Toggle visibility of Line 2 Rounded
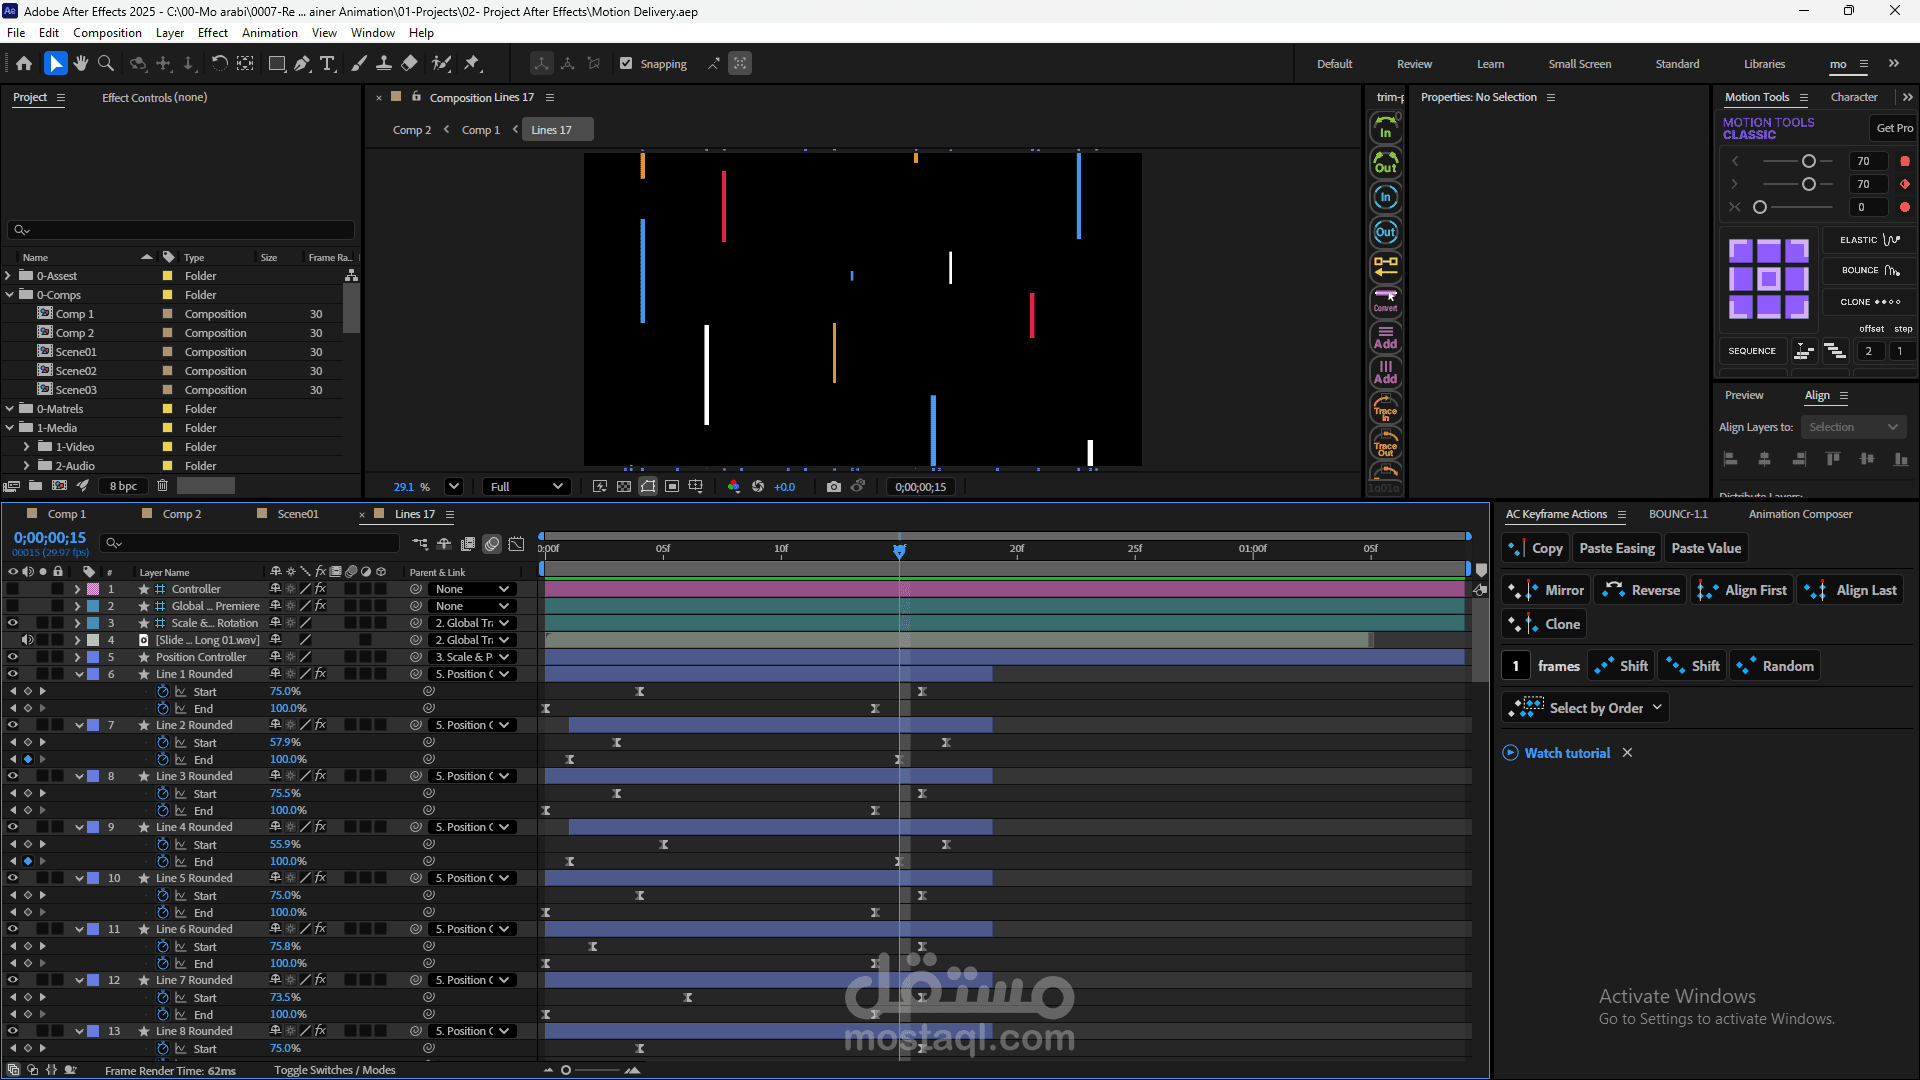Image resolution: width=1920 pixels, height=1080 pixels. click(x=13, y=725)
